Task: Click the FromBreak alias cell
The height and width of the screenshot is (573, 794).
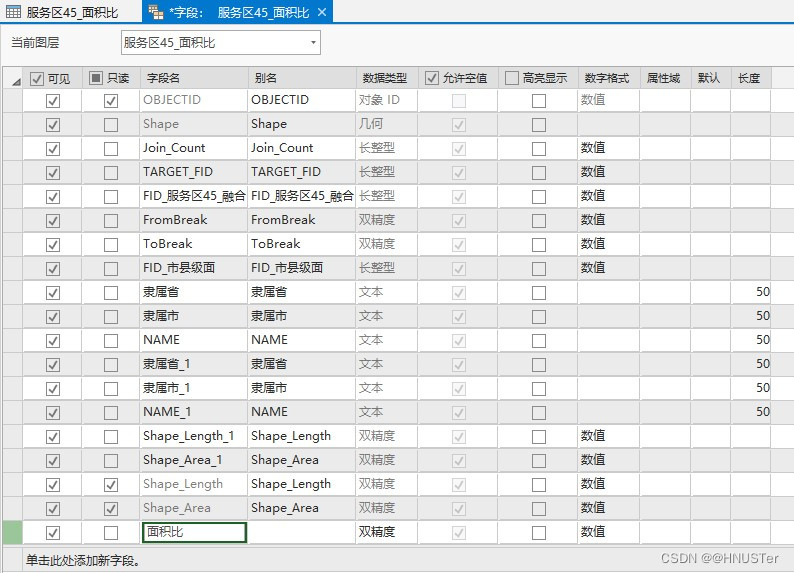Action: tap(302, 220)
